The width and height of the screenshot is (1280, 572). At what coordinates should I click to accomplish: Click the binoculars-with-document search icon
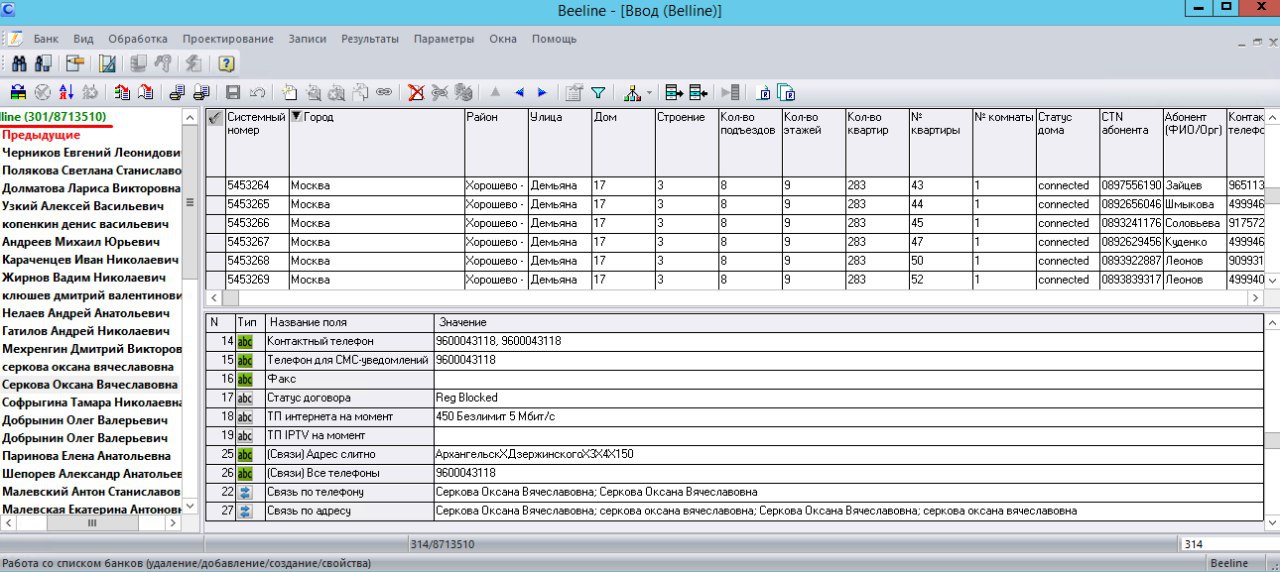(42, 64)
